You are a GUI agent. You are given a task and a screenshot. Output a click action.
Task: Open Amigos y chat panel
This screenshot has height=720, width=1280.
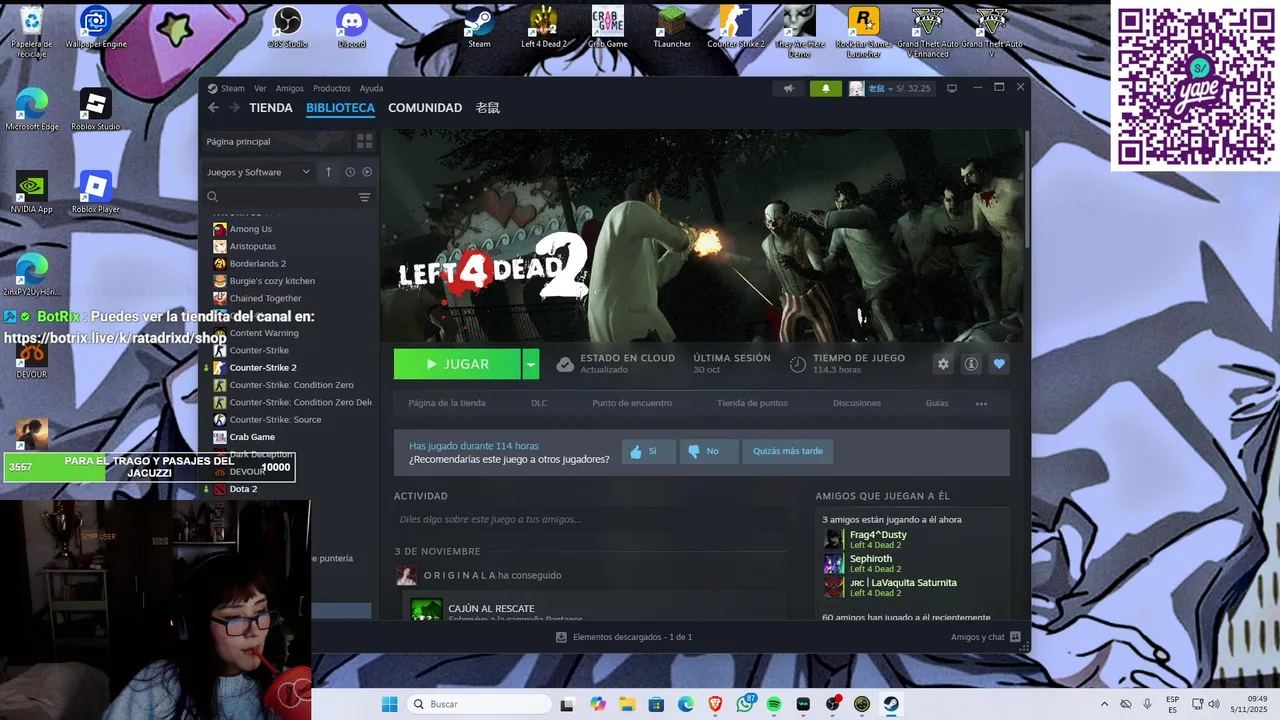[x=986, y=637]
